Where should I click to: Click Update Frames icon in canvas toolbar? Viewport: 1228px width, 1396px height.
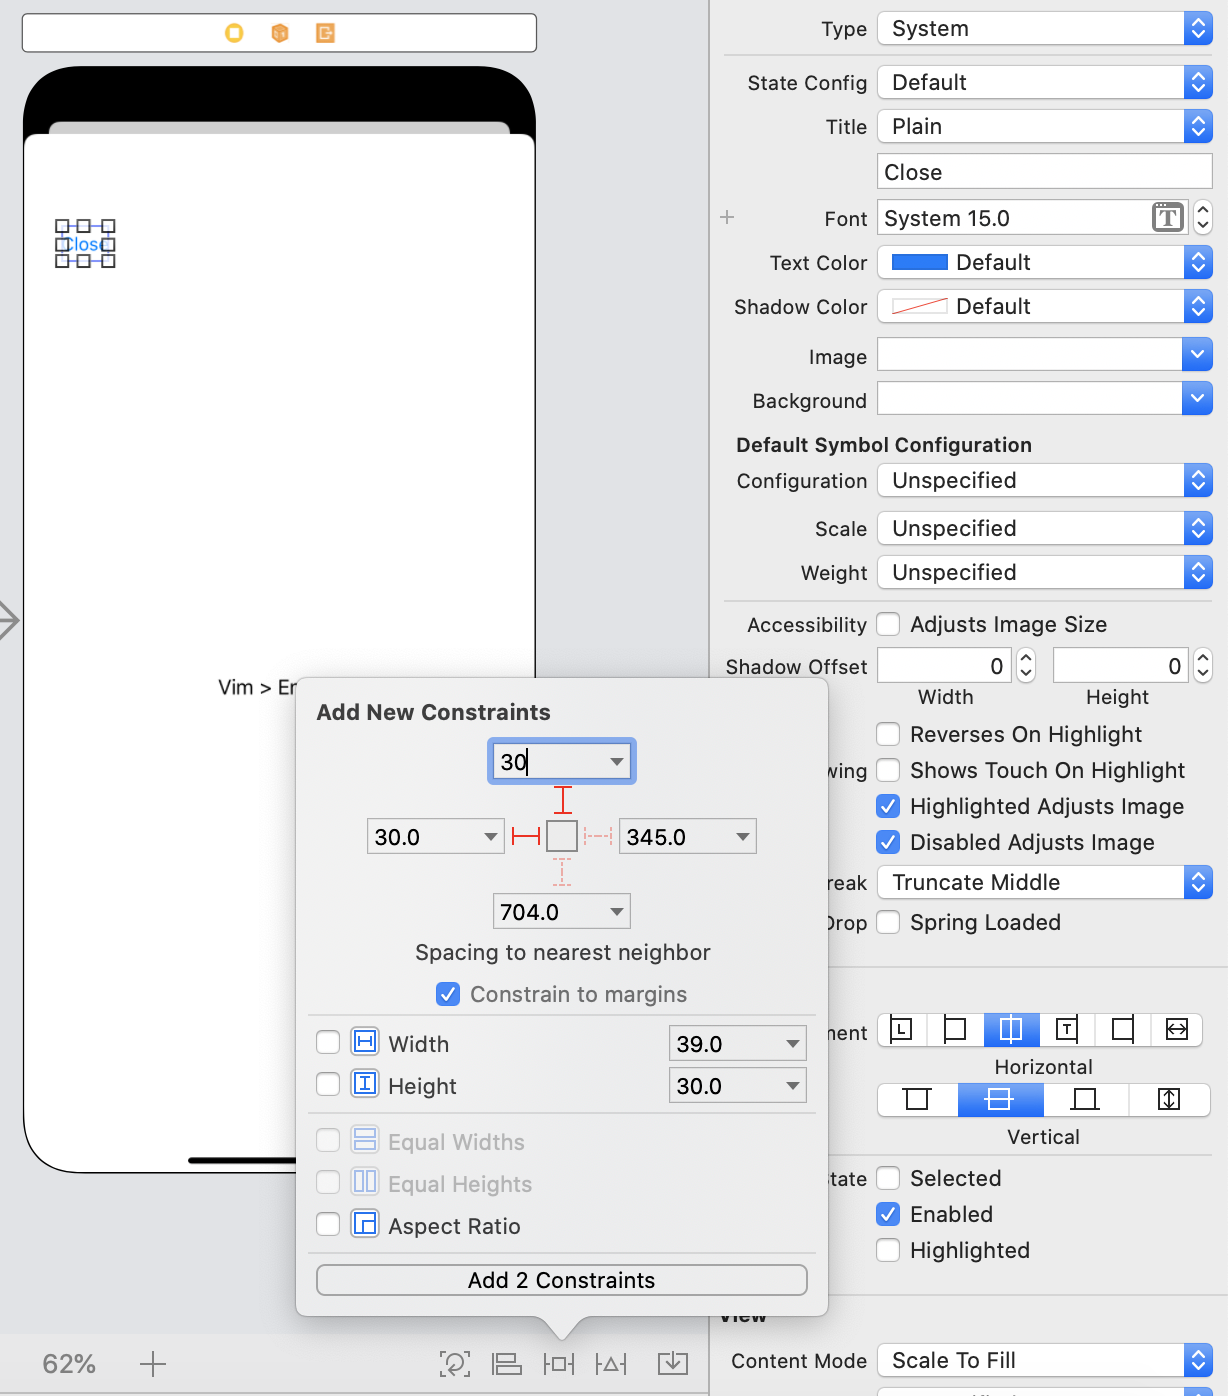tap(455, 1363)
